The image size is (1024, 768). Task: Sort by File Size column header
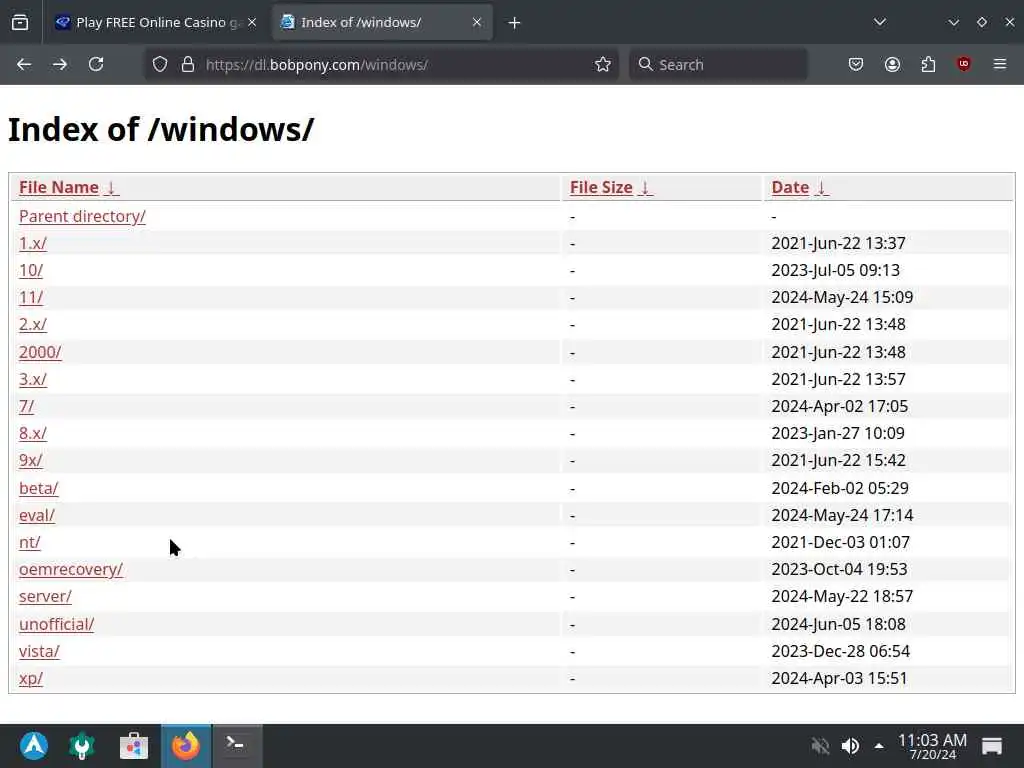pyautogui.click(x=601, y=187)
